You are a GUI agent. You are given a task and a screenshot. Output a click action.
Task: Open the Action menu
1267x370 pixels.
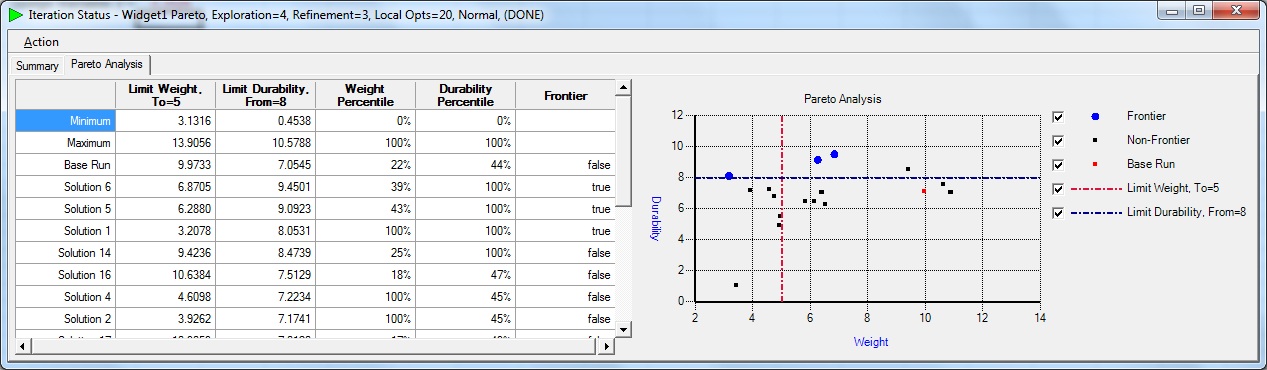41,42
